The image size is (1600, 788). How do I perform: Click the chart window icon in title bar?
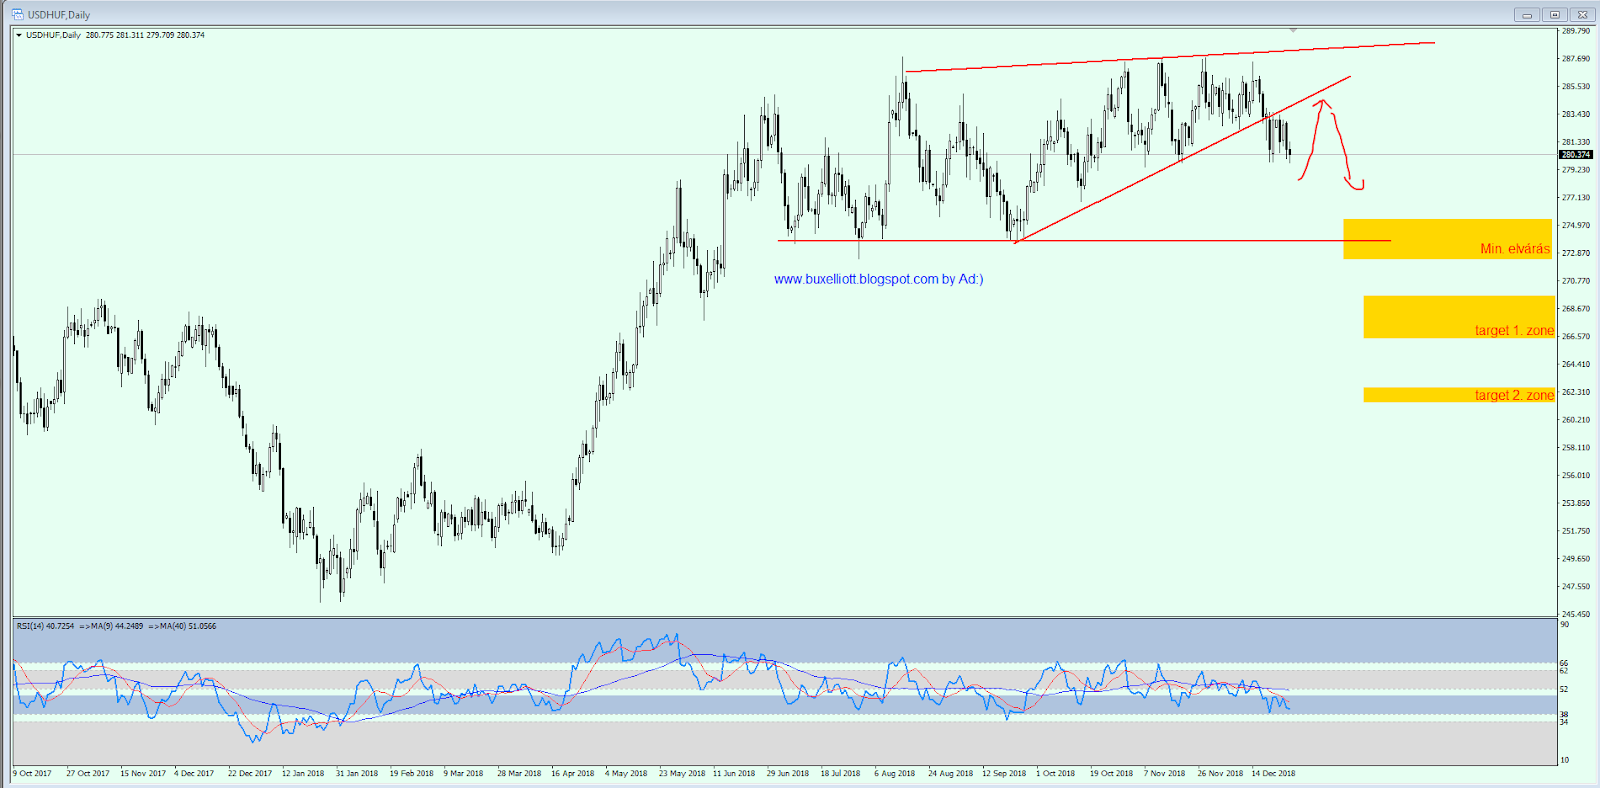click(x=17, y=14)
